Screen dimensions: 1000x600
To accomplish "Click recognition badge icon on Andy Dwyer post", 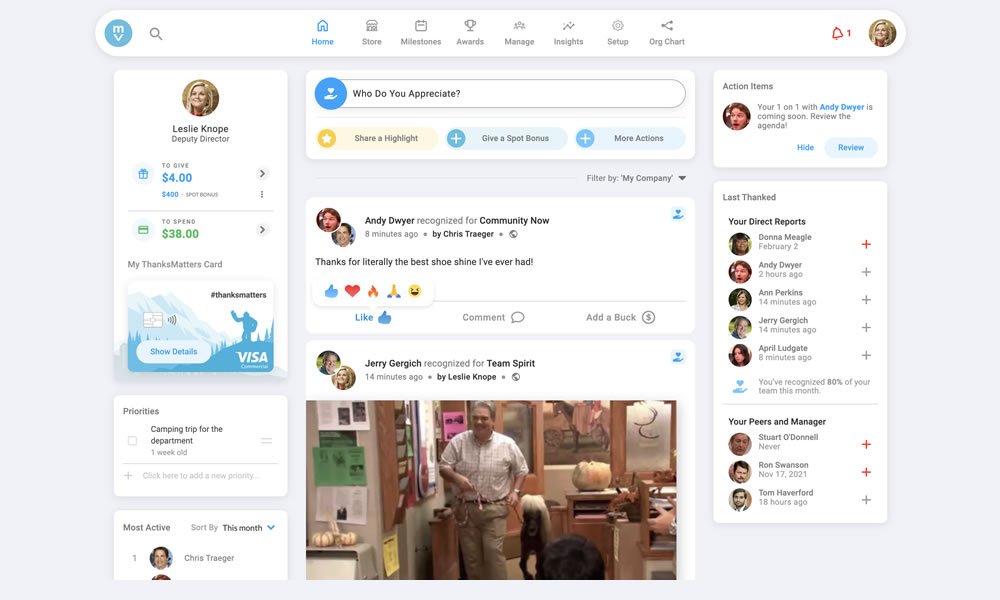I will click(677, 214).
